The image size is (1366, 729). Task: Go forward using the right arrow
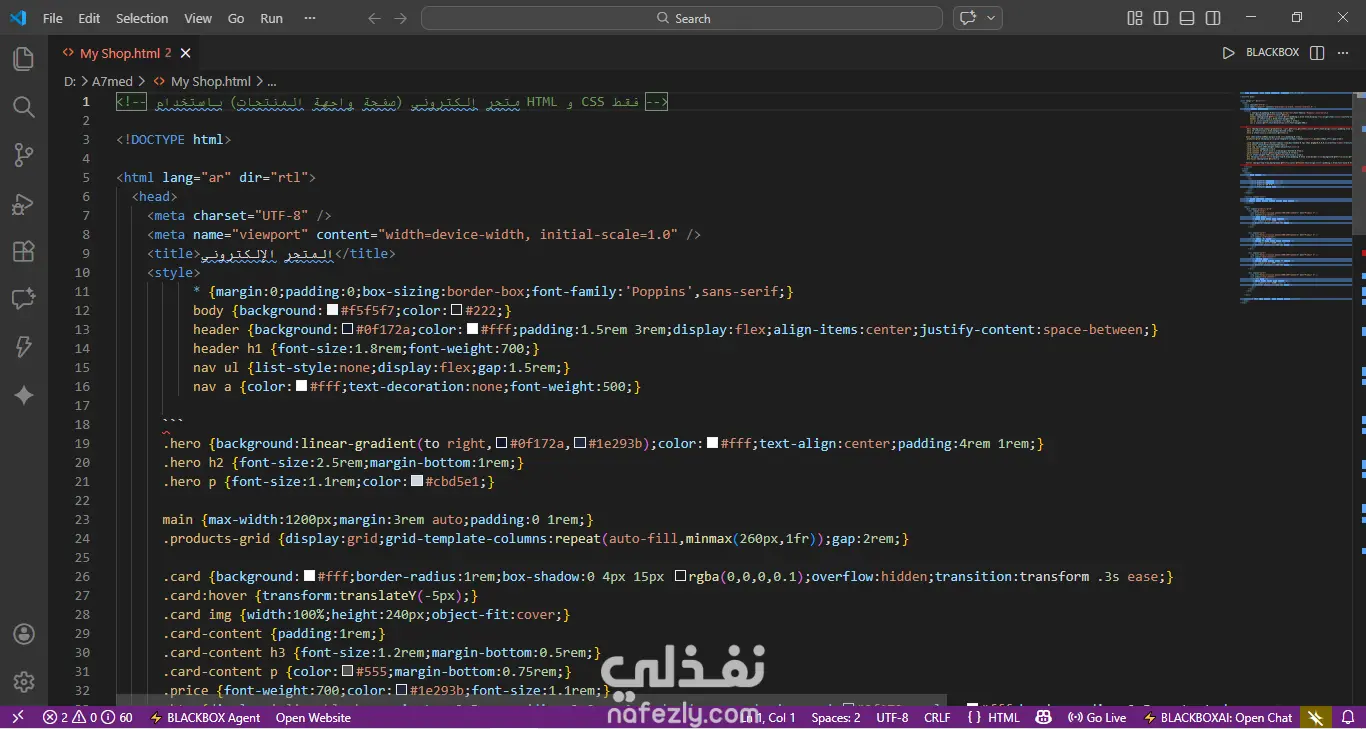401,18
